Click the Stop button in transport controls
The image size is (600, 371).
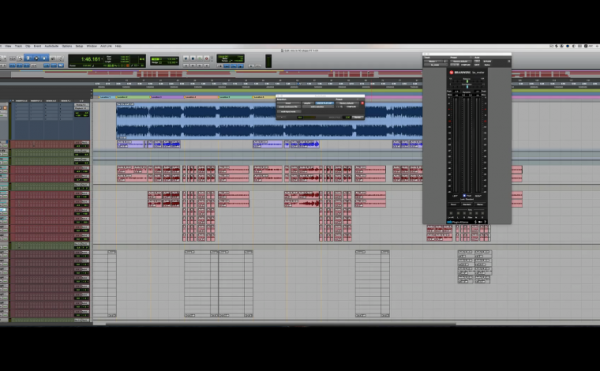193,59
